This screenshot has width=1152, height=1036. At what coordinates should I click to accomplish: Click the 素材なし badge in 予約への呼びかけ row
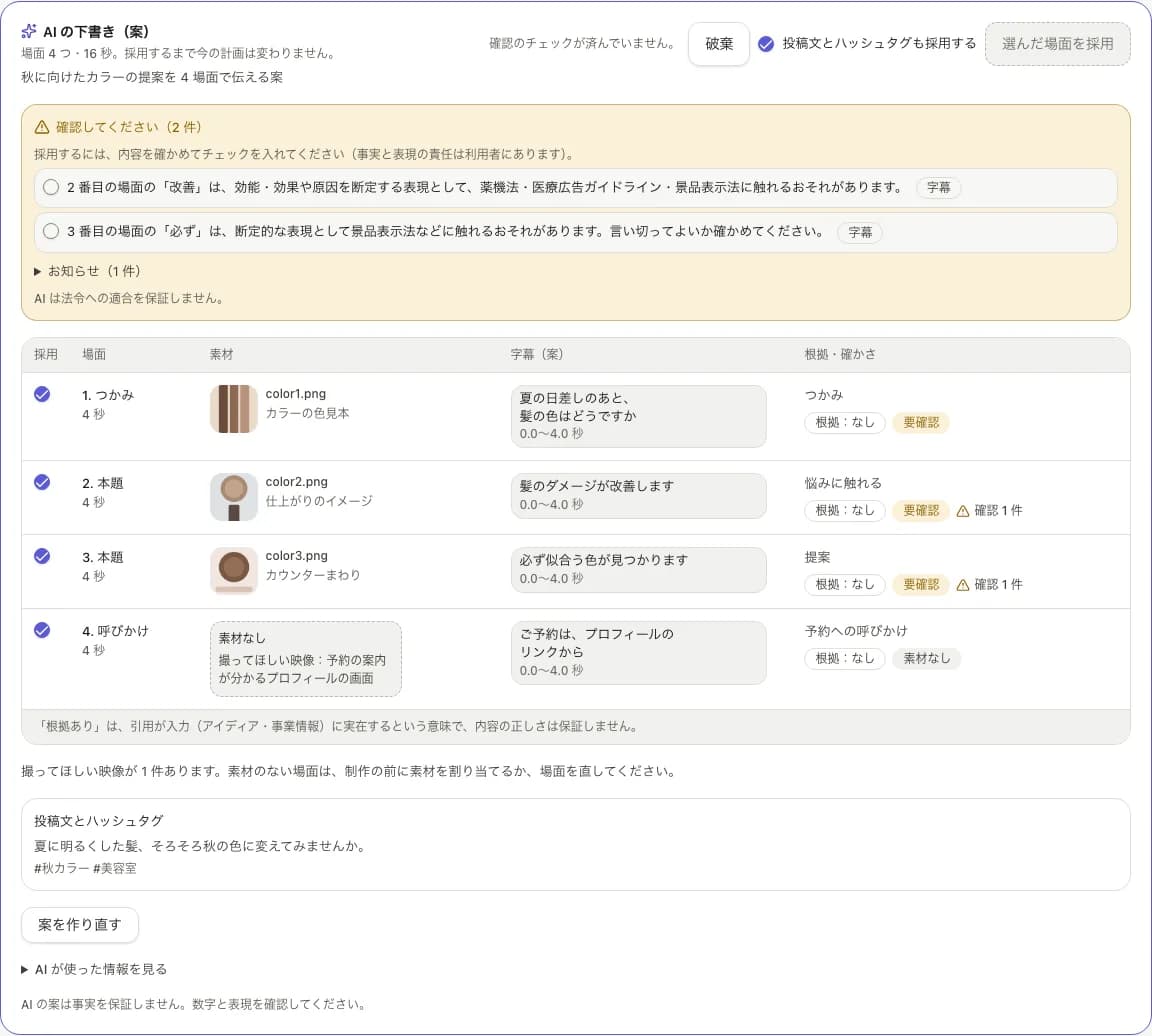(x=926, y=658)
